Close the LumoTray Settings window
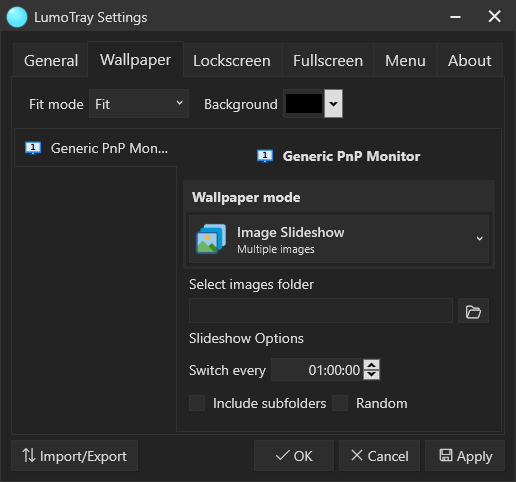This screenshot has height=482, width=516. point(495,16)
